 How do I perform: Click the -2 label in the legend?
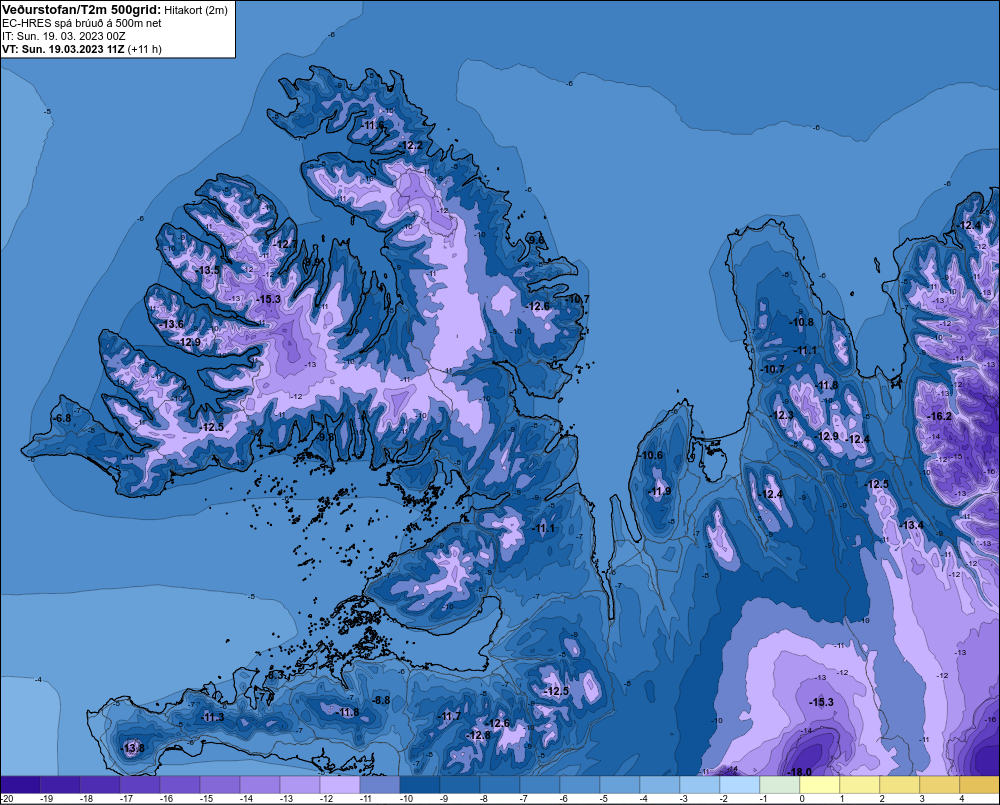(x=723, y=799)
